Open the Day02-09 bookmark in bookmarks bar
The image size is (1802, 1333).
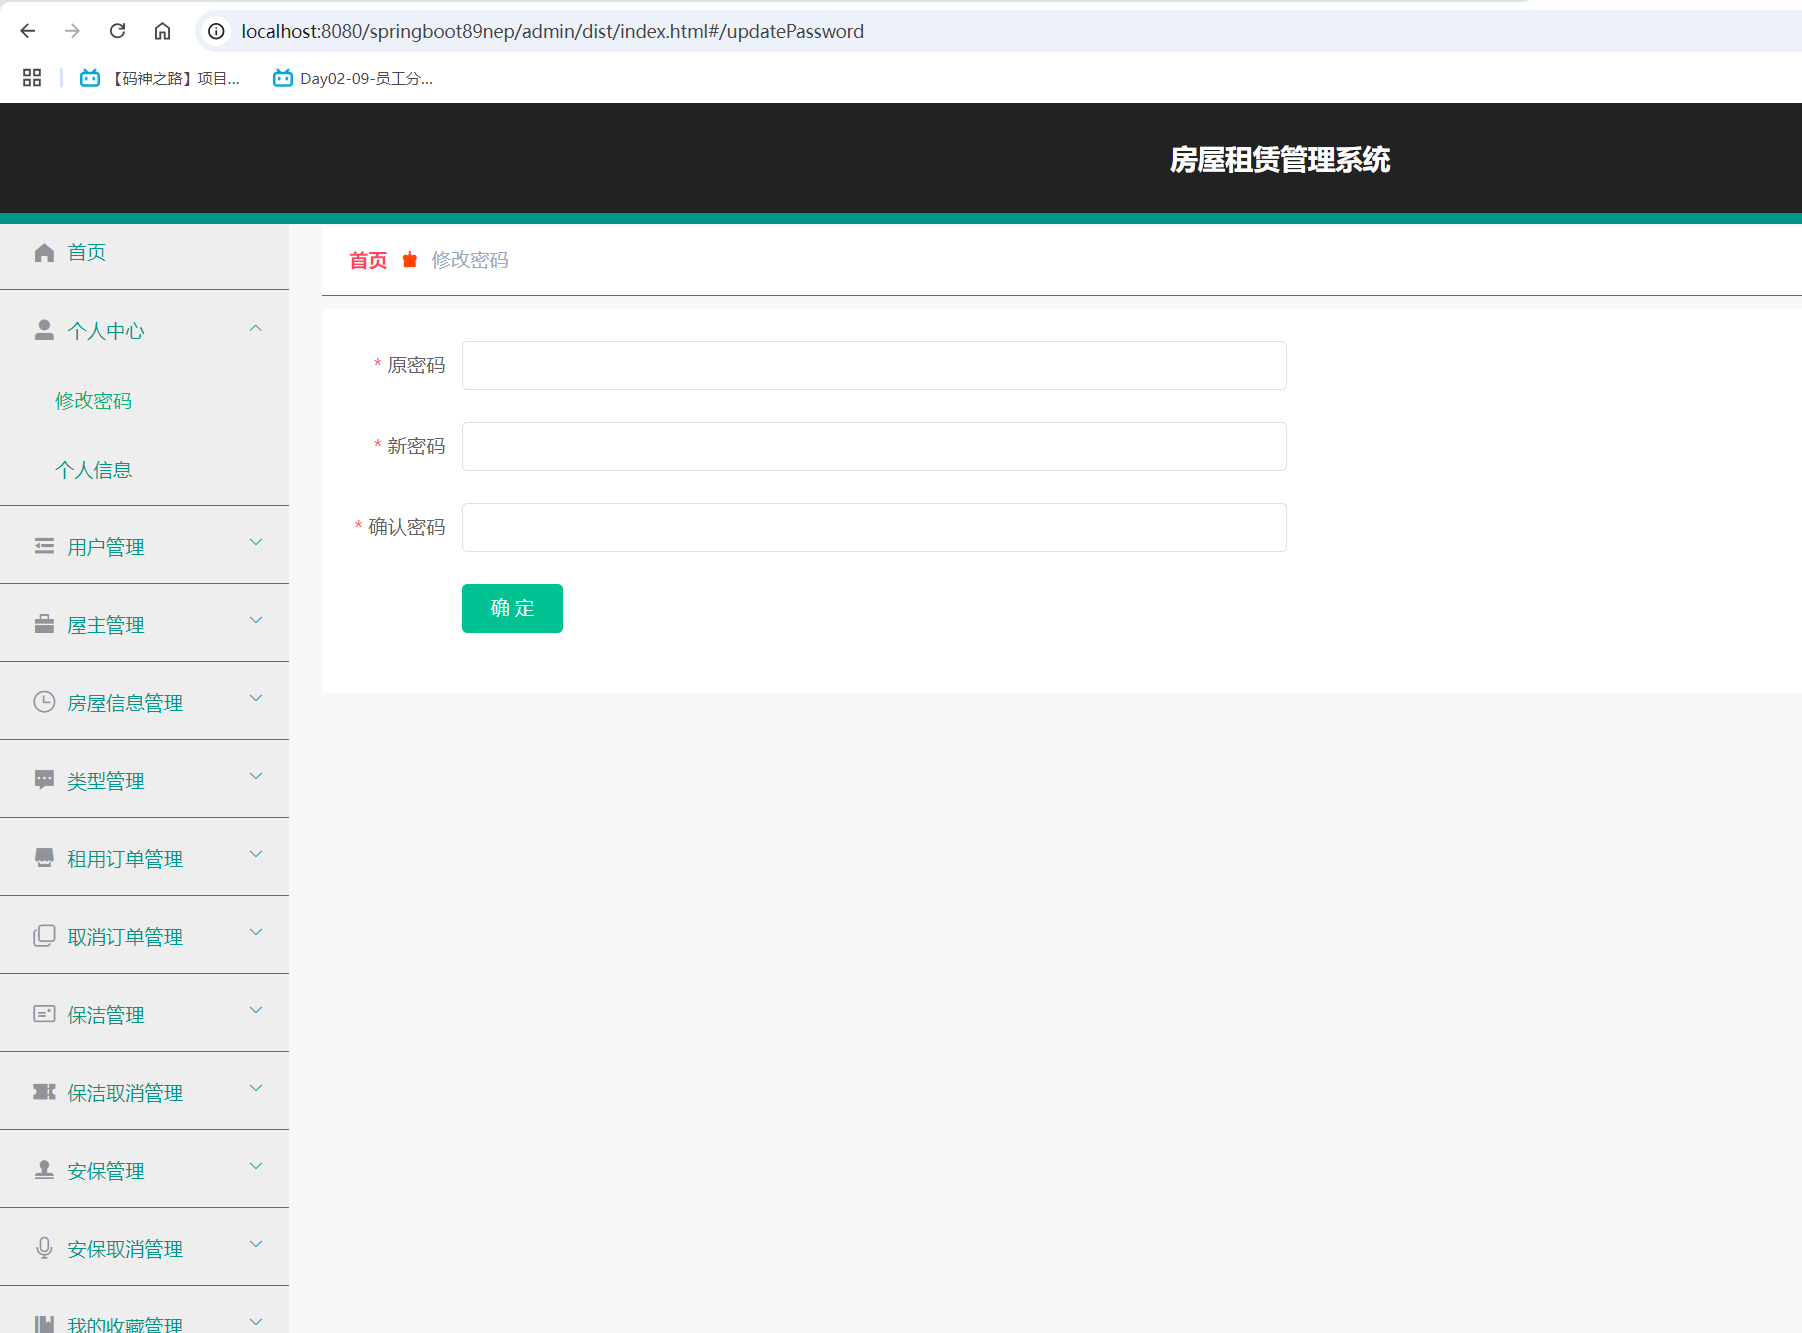pos(354,78)
